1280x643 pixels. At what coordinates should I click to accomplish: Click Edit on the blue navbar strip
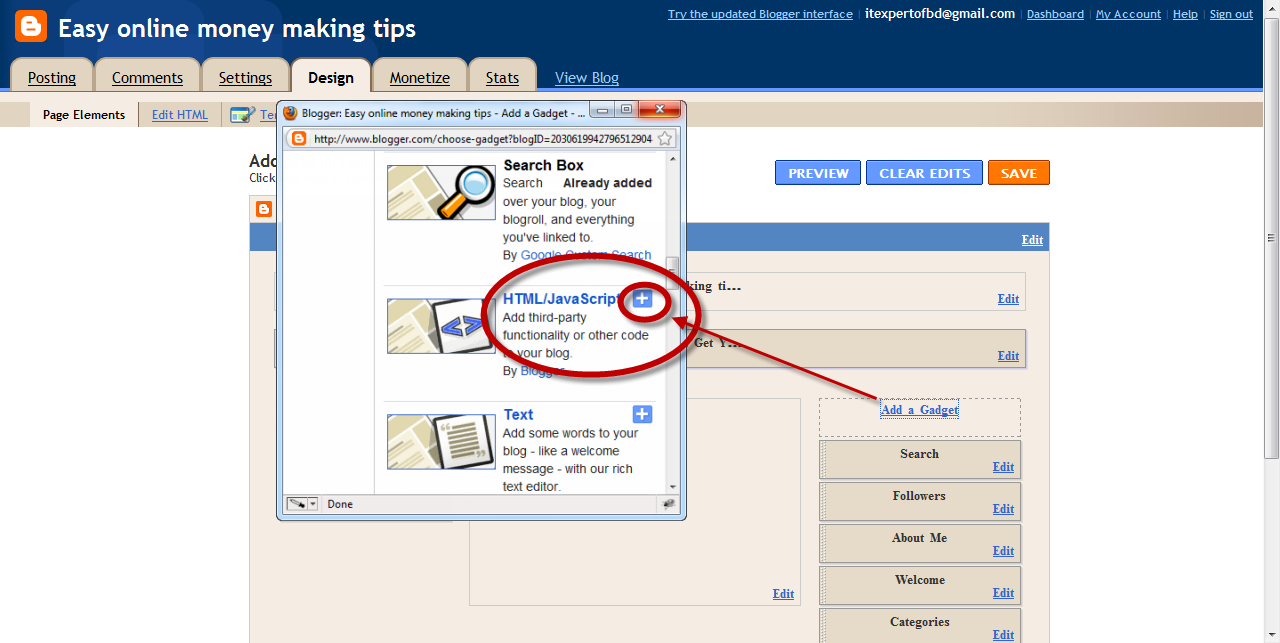tap(1032, 240)
